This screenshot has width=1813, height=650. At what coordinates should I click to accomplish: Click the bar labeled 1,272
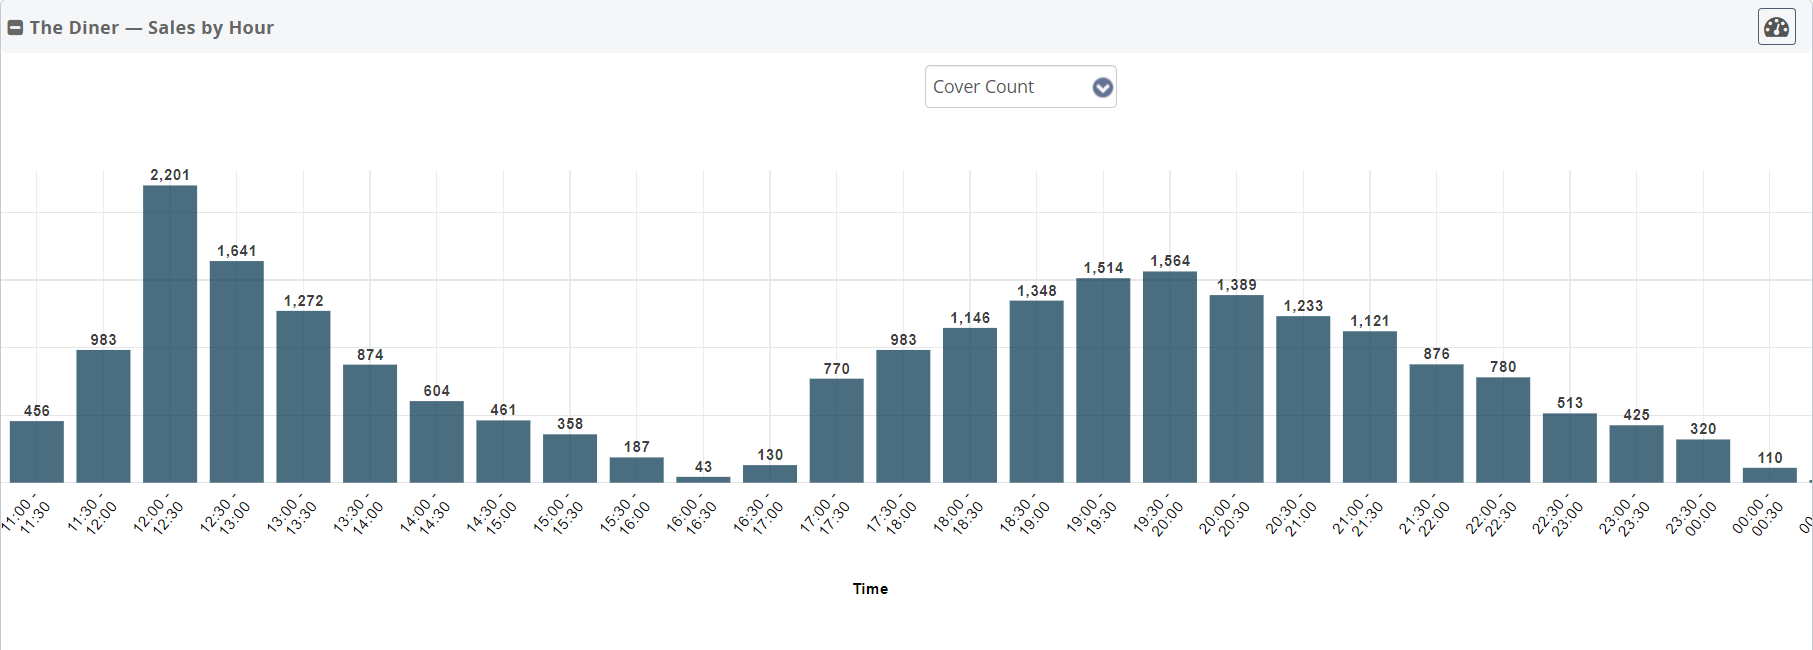pos(303,397)
